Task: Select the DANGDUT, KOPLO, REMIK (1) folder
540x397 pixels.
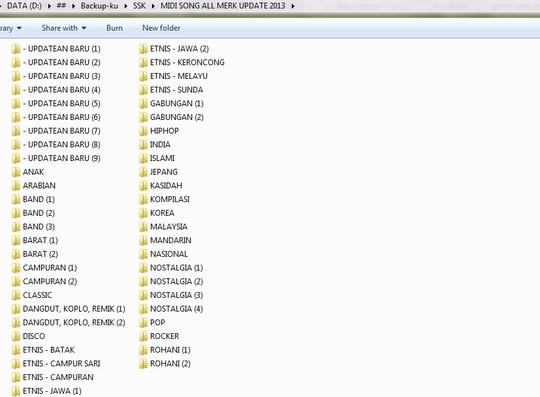Action: (x=69, y=309)
